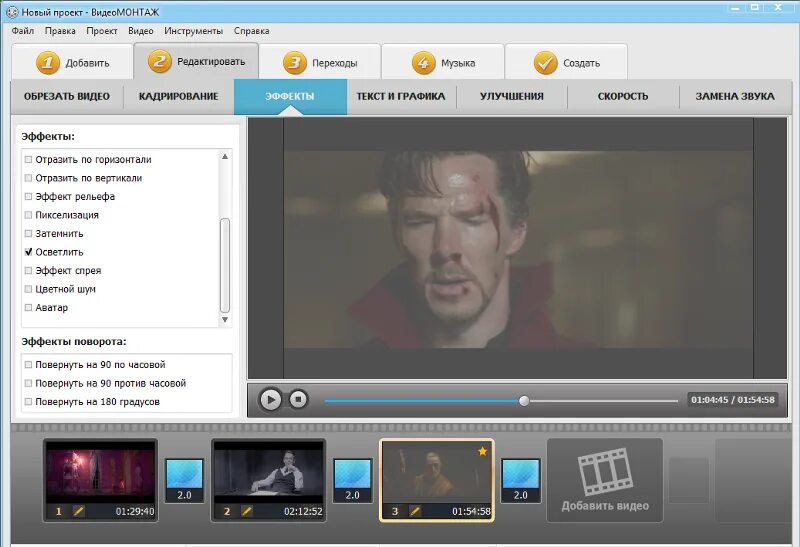Open transition after clip 2
The image size is (800, 547).
click(353, 480)
